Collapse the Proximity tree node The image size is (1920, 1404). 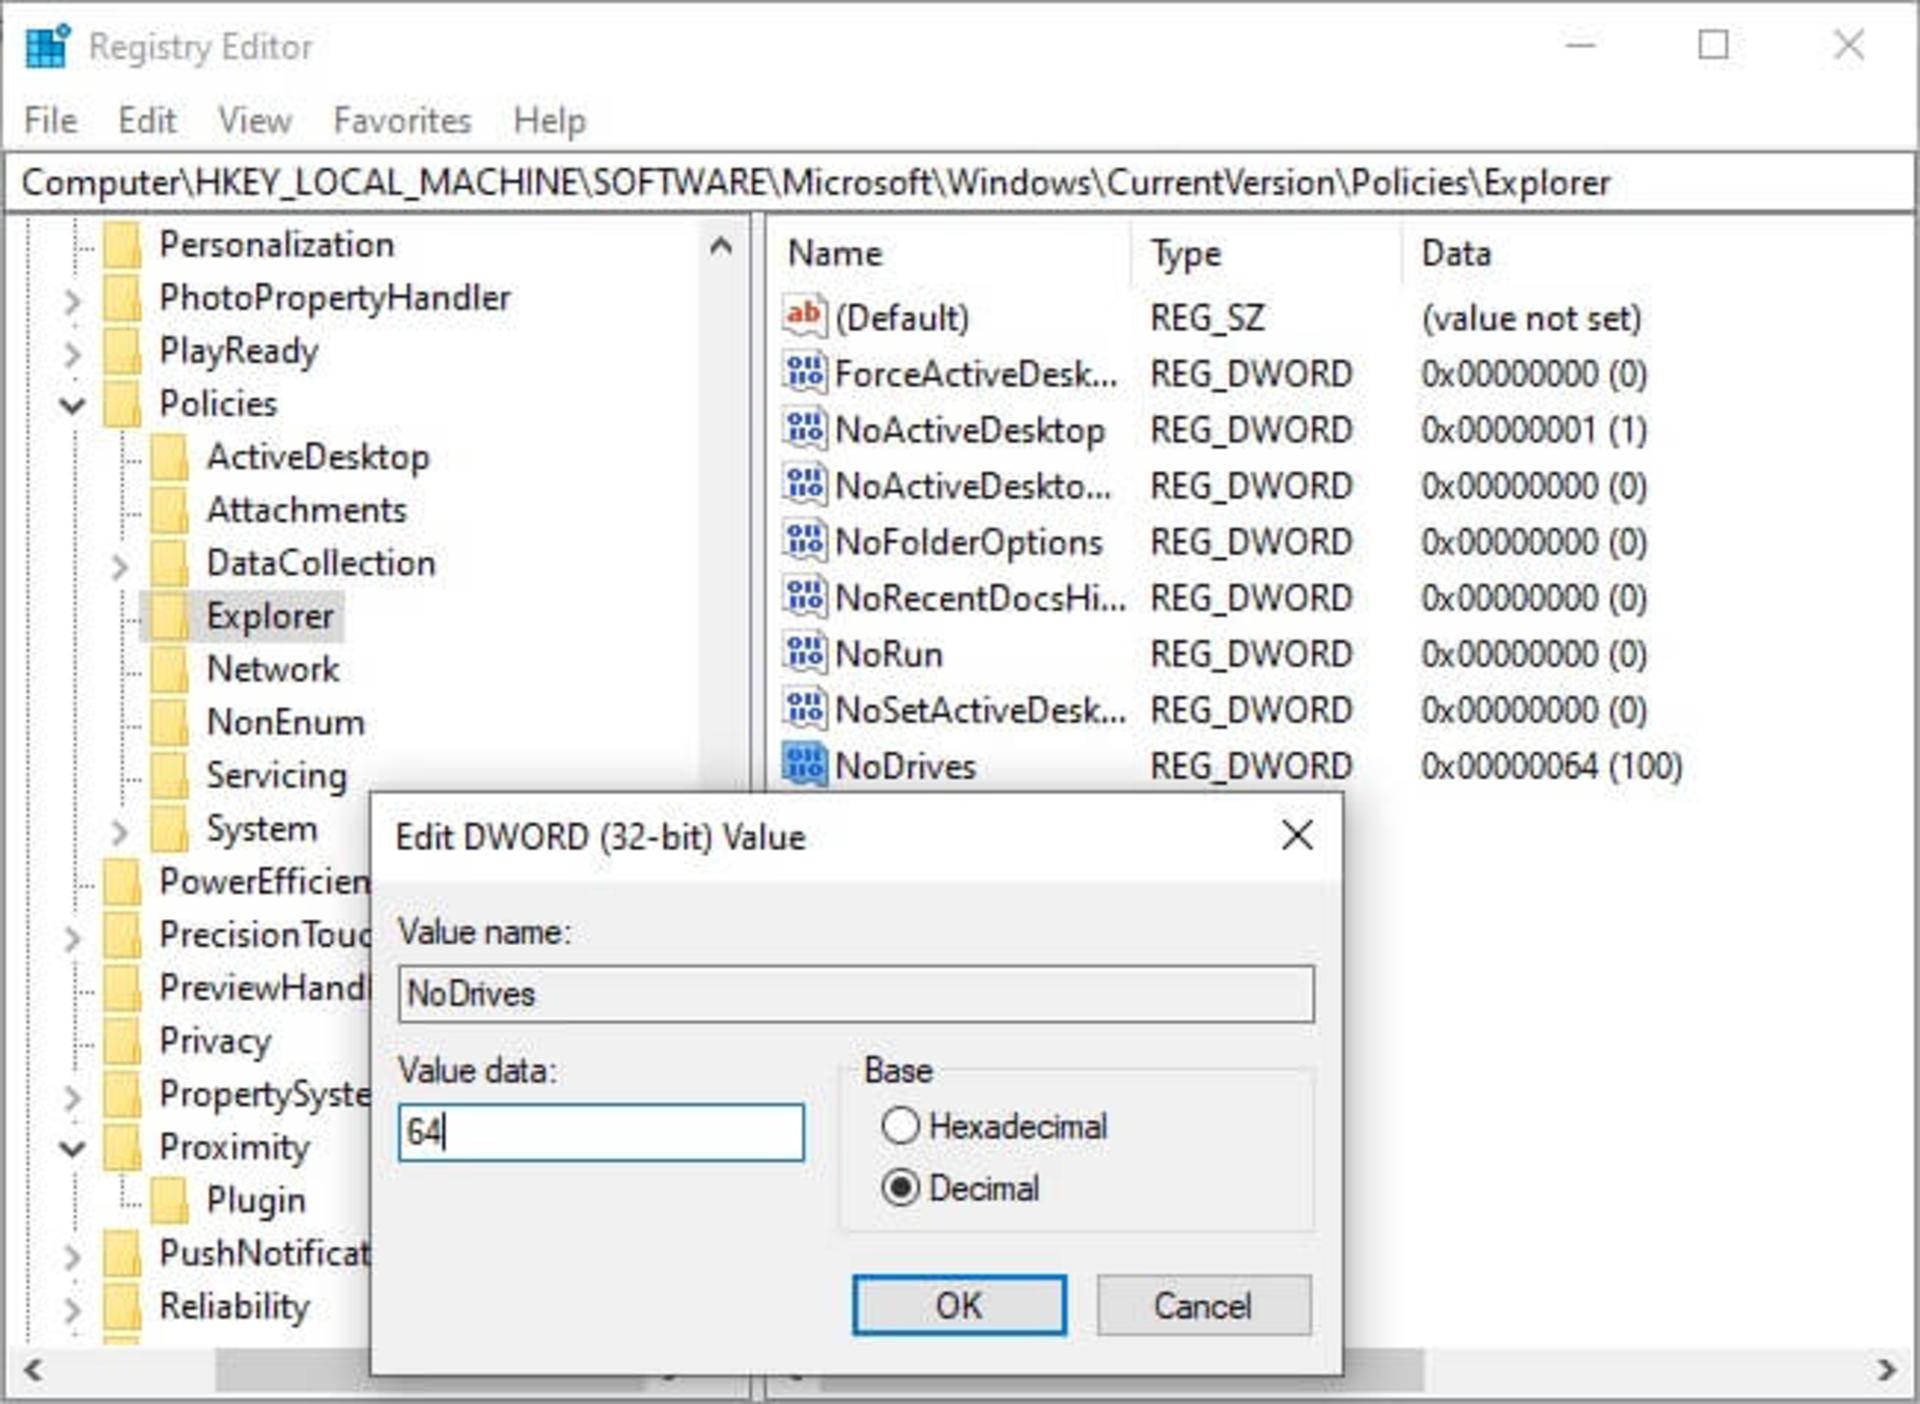click(x=72, y=1148)
